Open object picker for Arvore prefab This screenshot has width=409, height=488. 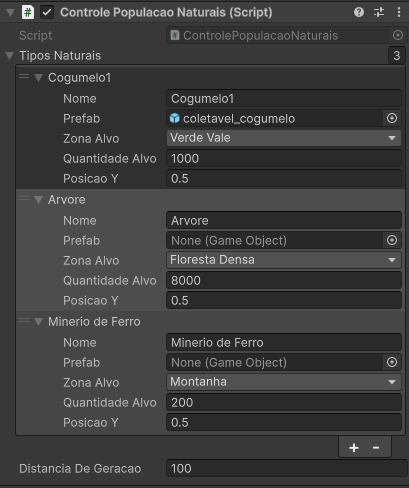click(x=392, y=240)
